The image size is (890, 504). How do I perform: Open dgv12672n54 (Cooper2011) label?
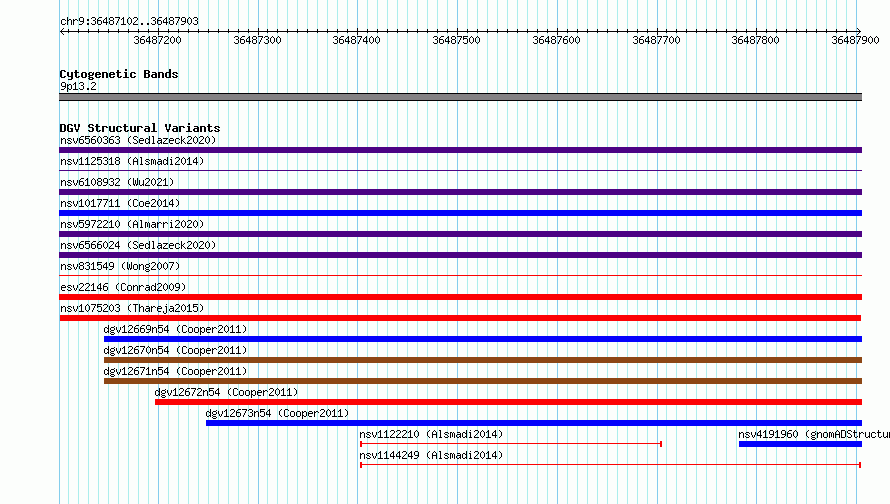(x=226, y=392)
